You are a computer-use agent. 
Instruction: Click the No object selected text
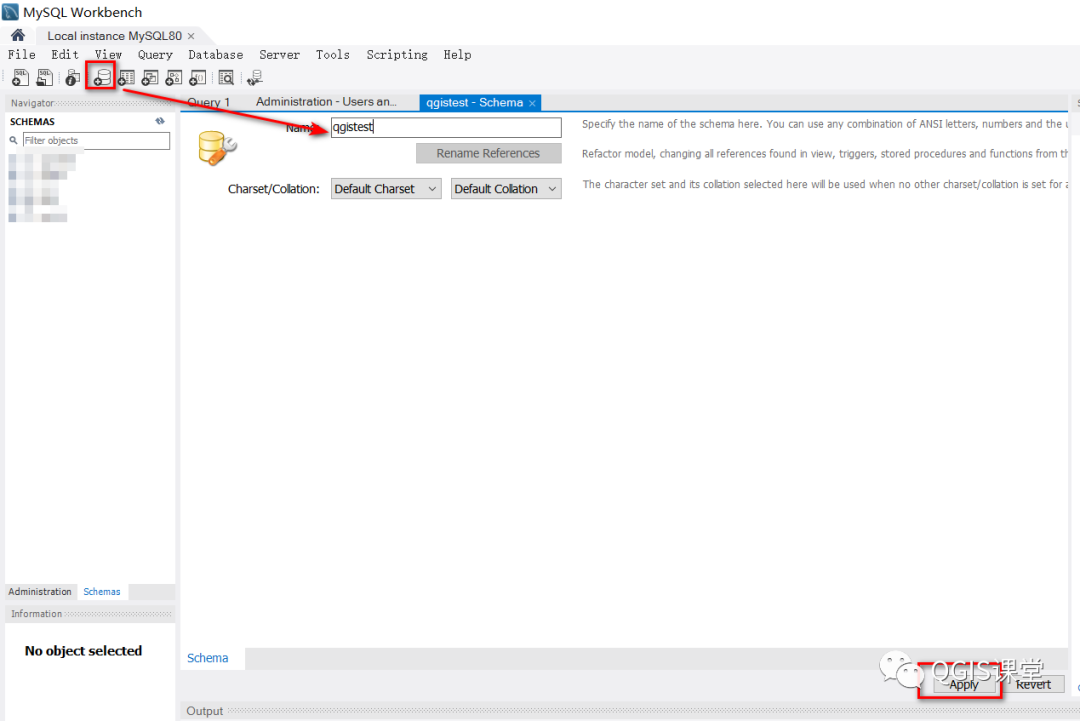[83, 651]
